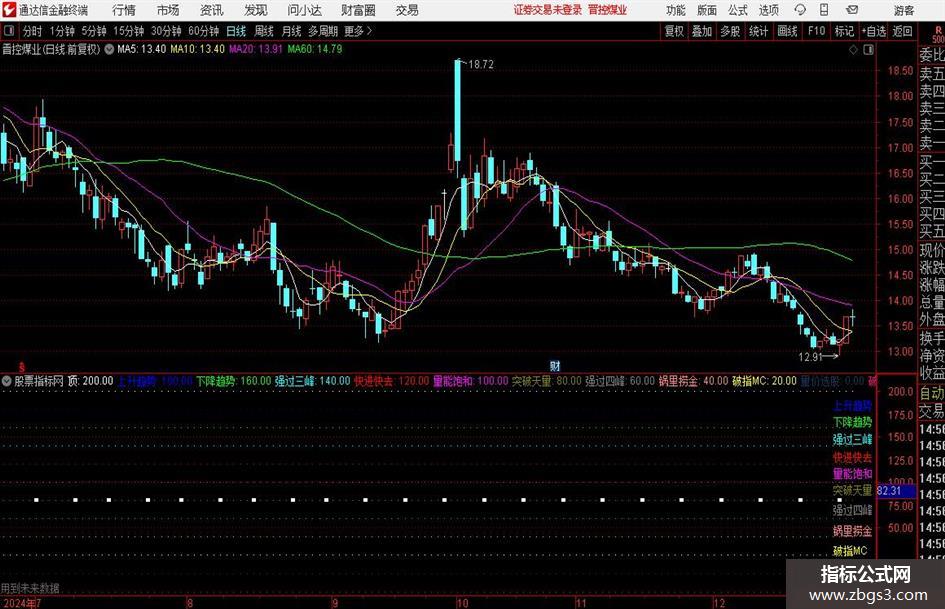Open the 交易 menu

pos(407,10)
